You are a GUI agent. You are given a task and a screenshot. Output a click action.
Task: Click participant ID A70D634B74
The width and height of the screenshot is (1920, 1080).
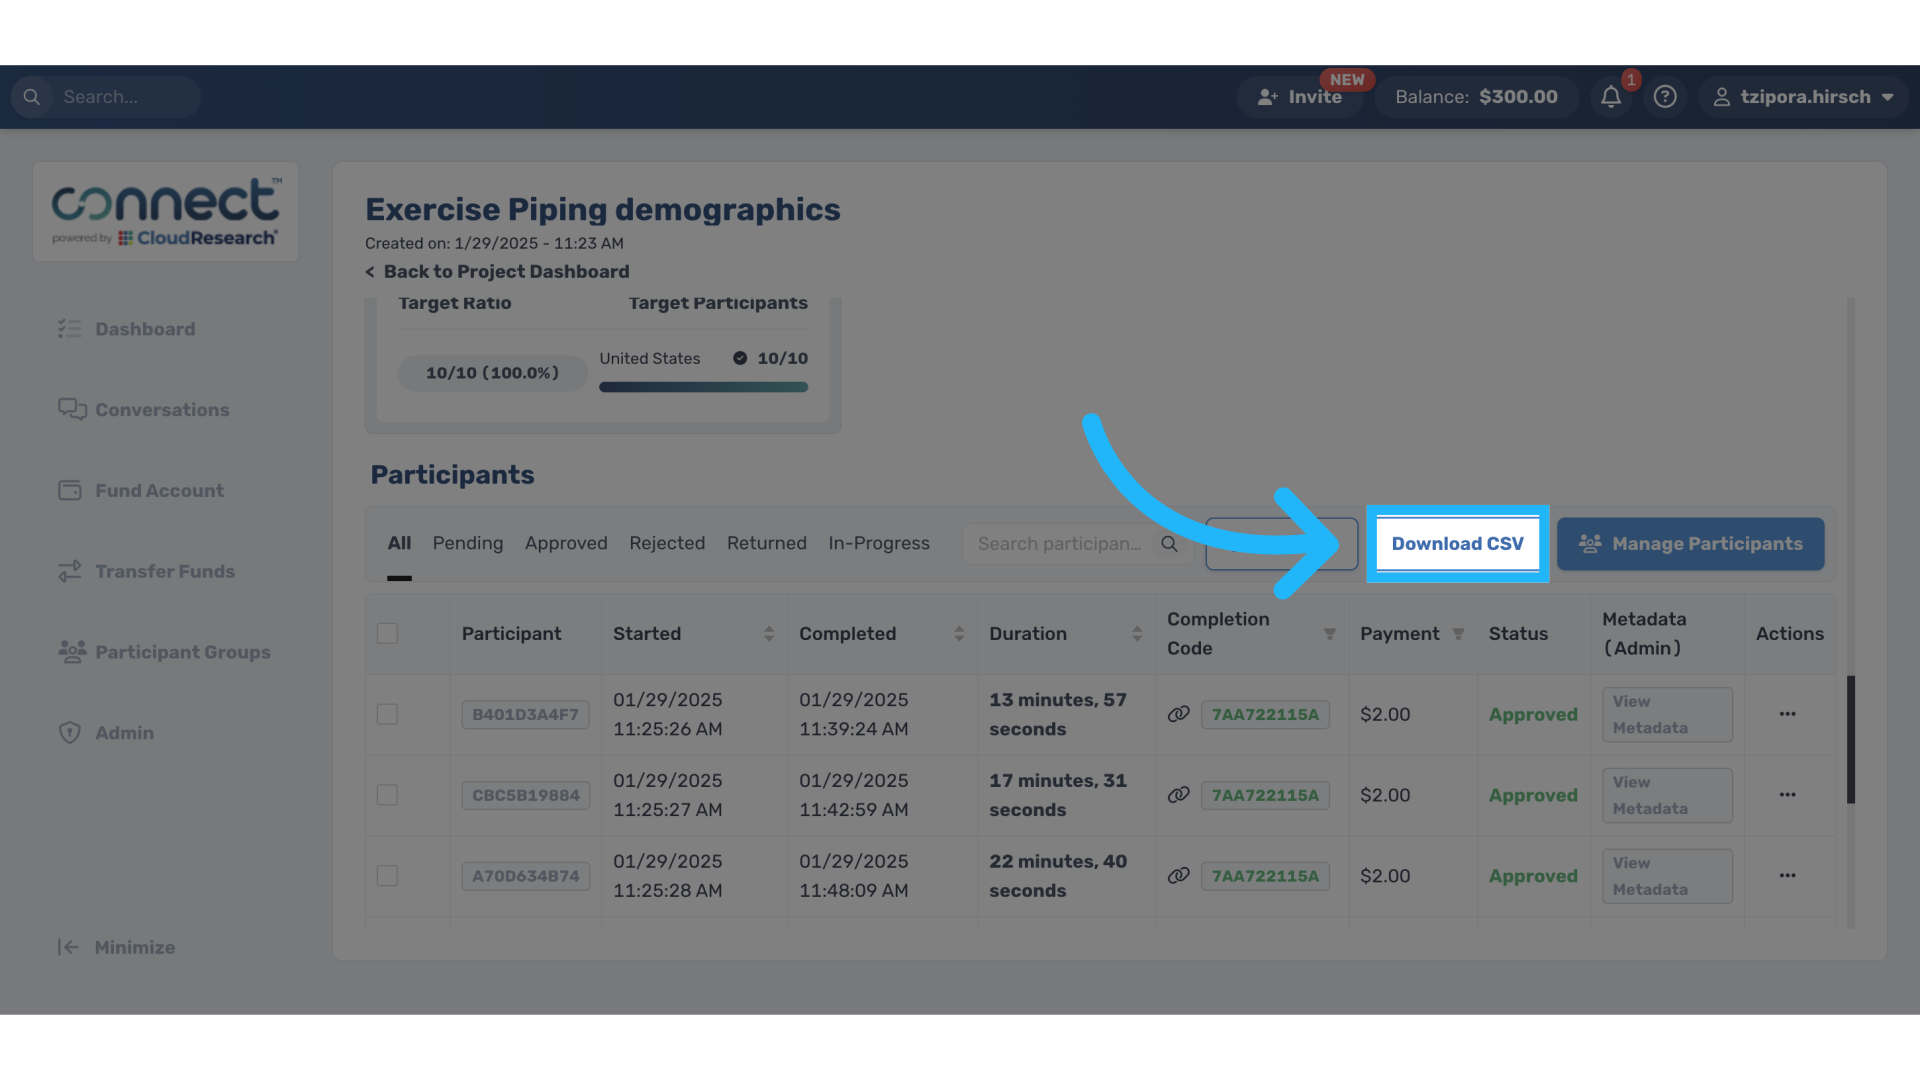(x=525, y=876)
